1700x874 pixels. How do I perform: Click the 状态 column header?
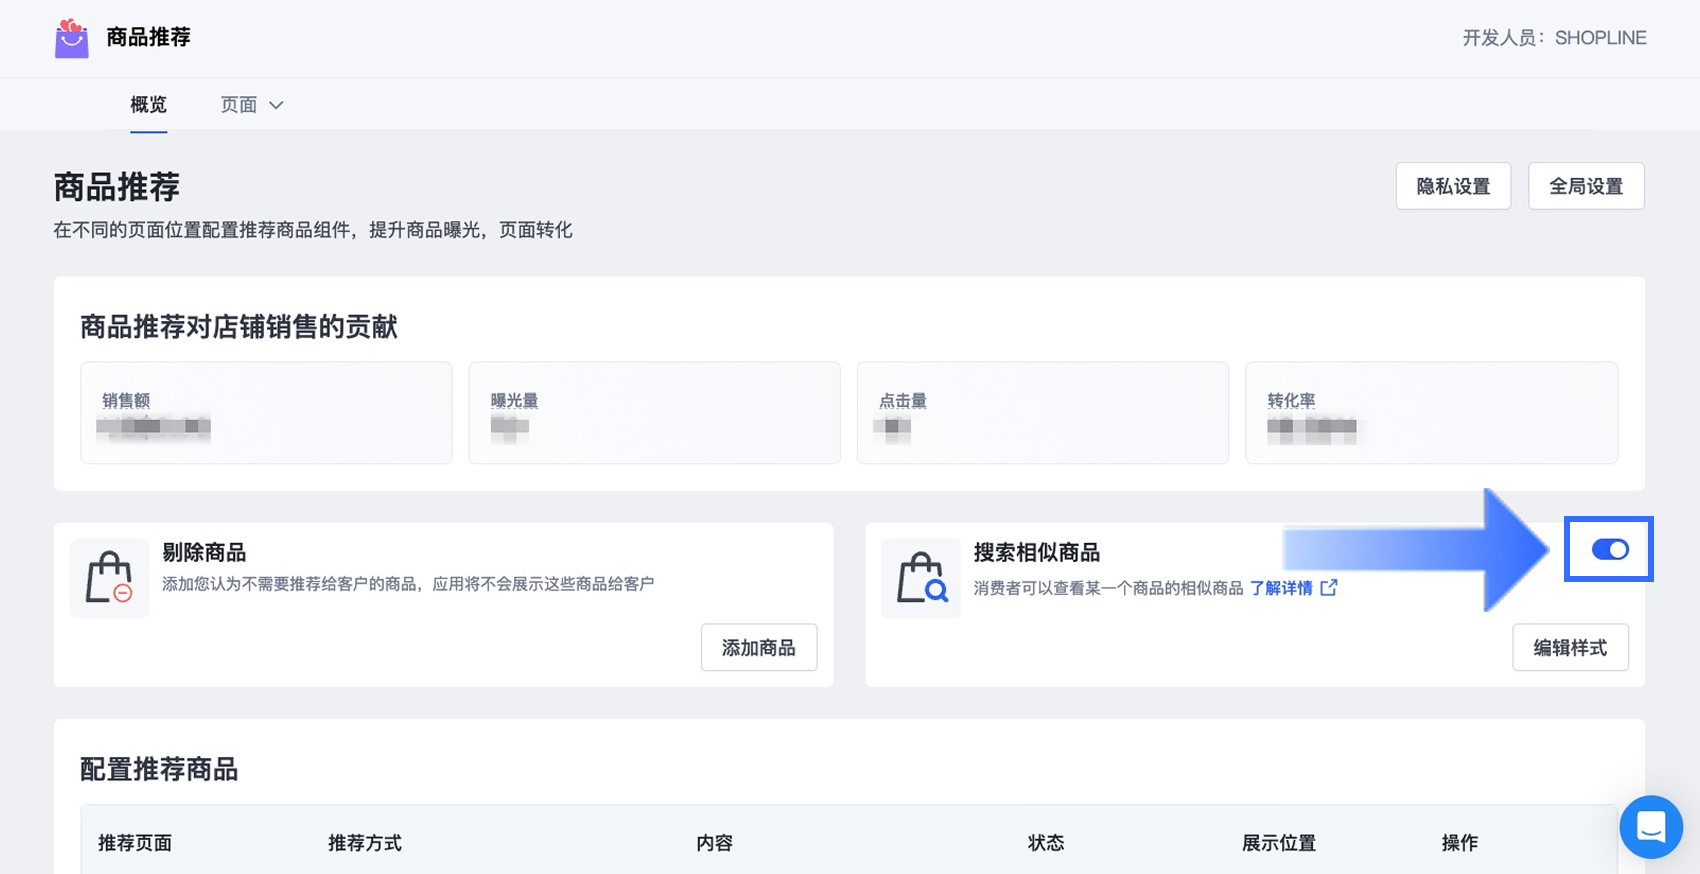[1045, 843]
